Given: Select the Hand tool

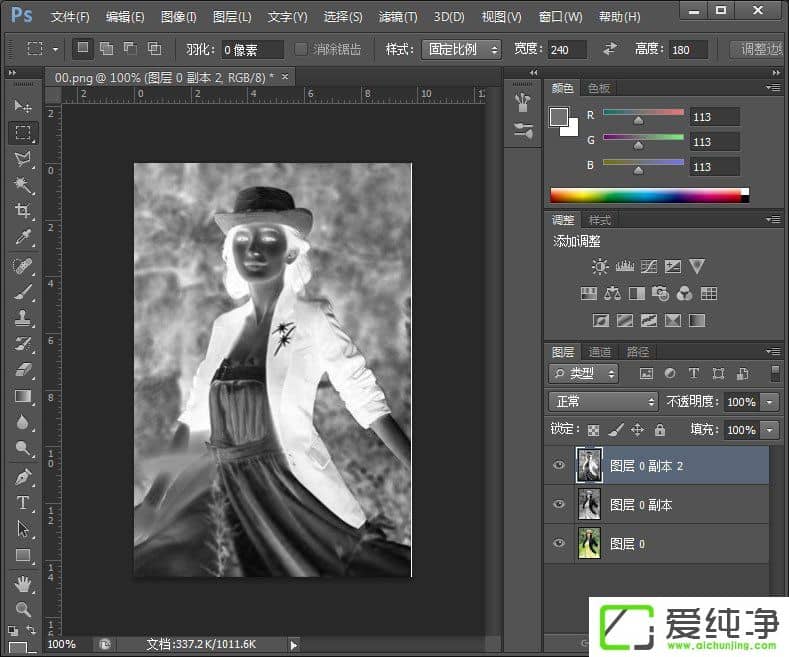Looking at the screenshot, I should point(23,582).
